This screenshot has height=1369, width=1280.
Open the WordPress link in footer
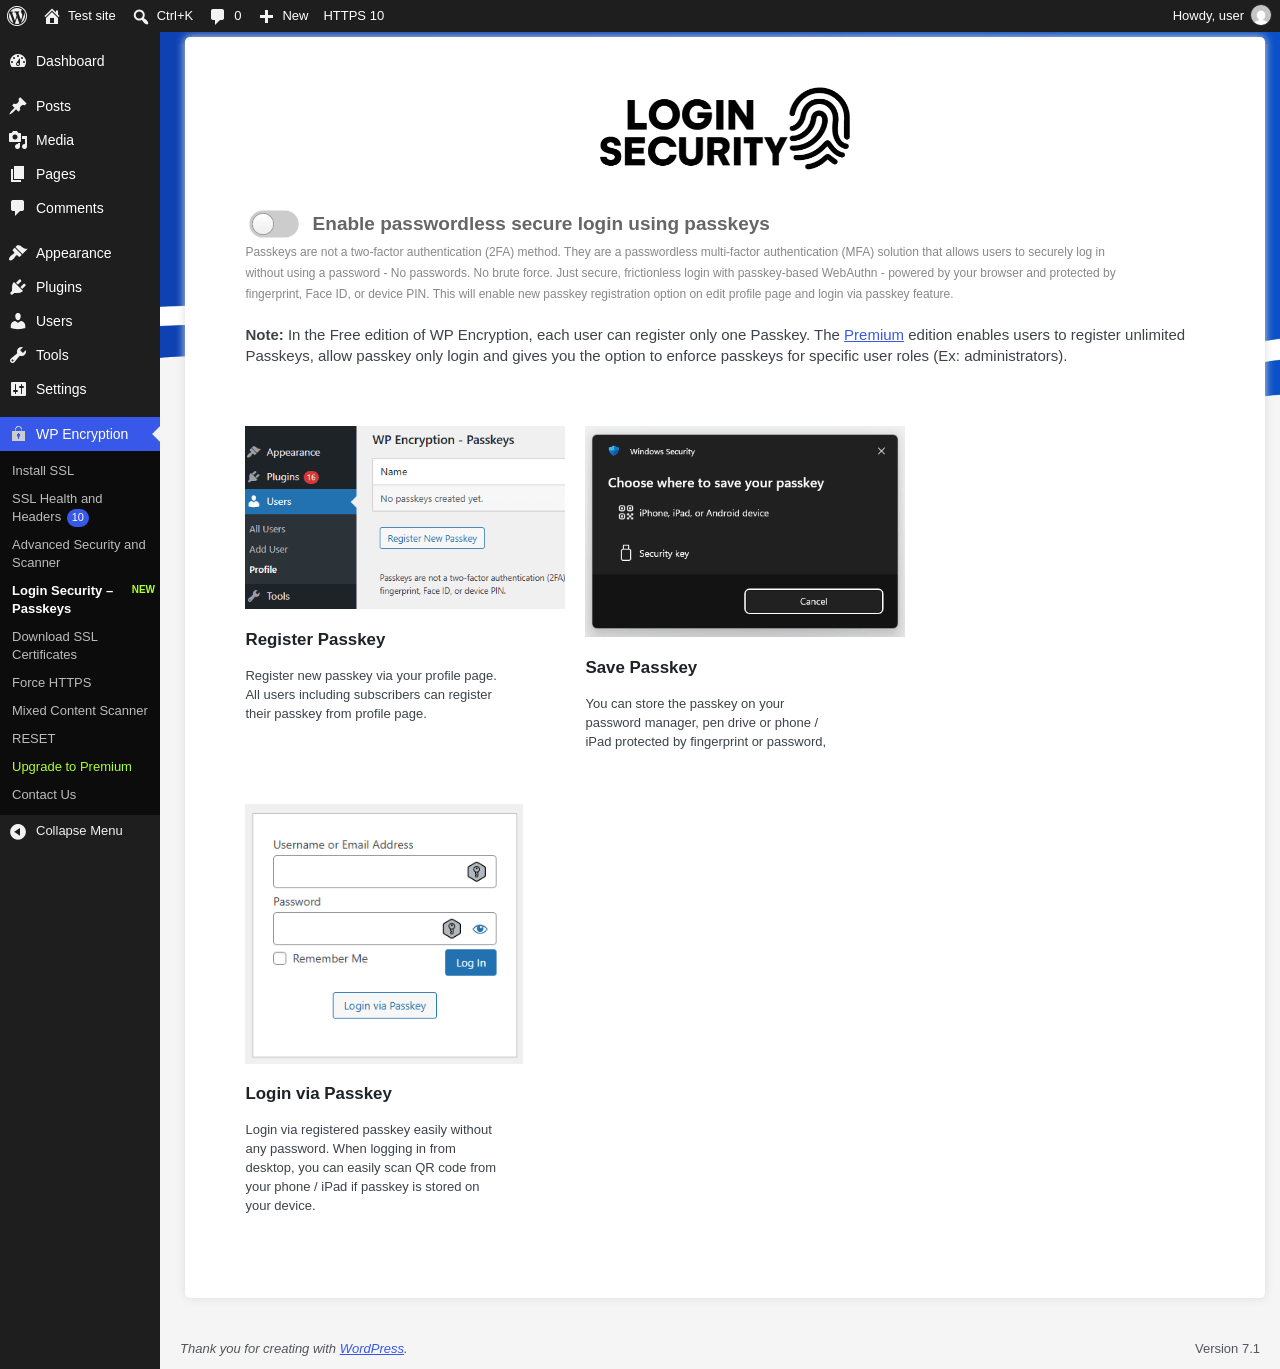click(372, 1349)
